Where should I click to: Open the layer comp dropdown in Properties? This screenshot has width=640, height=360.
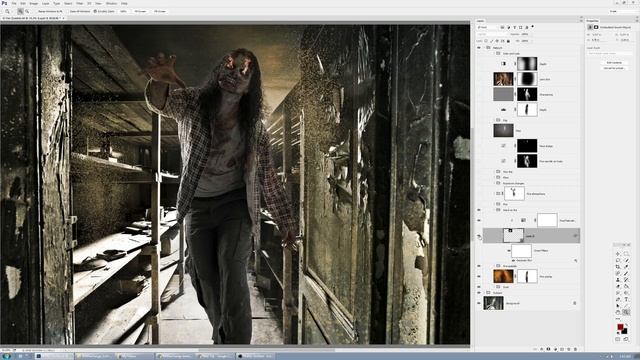(609, 53)
